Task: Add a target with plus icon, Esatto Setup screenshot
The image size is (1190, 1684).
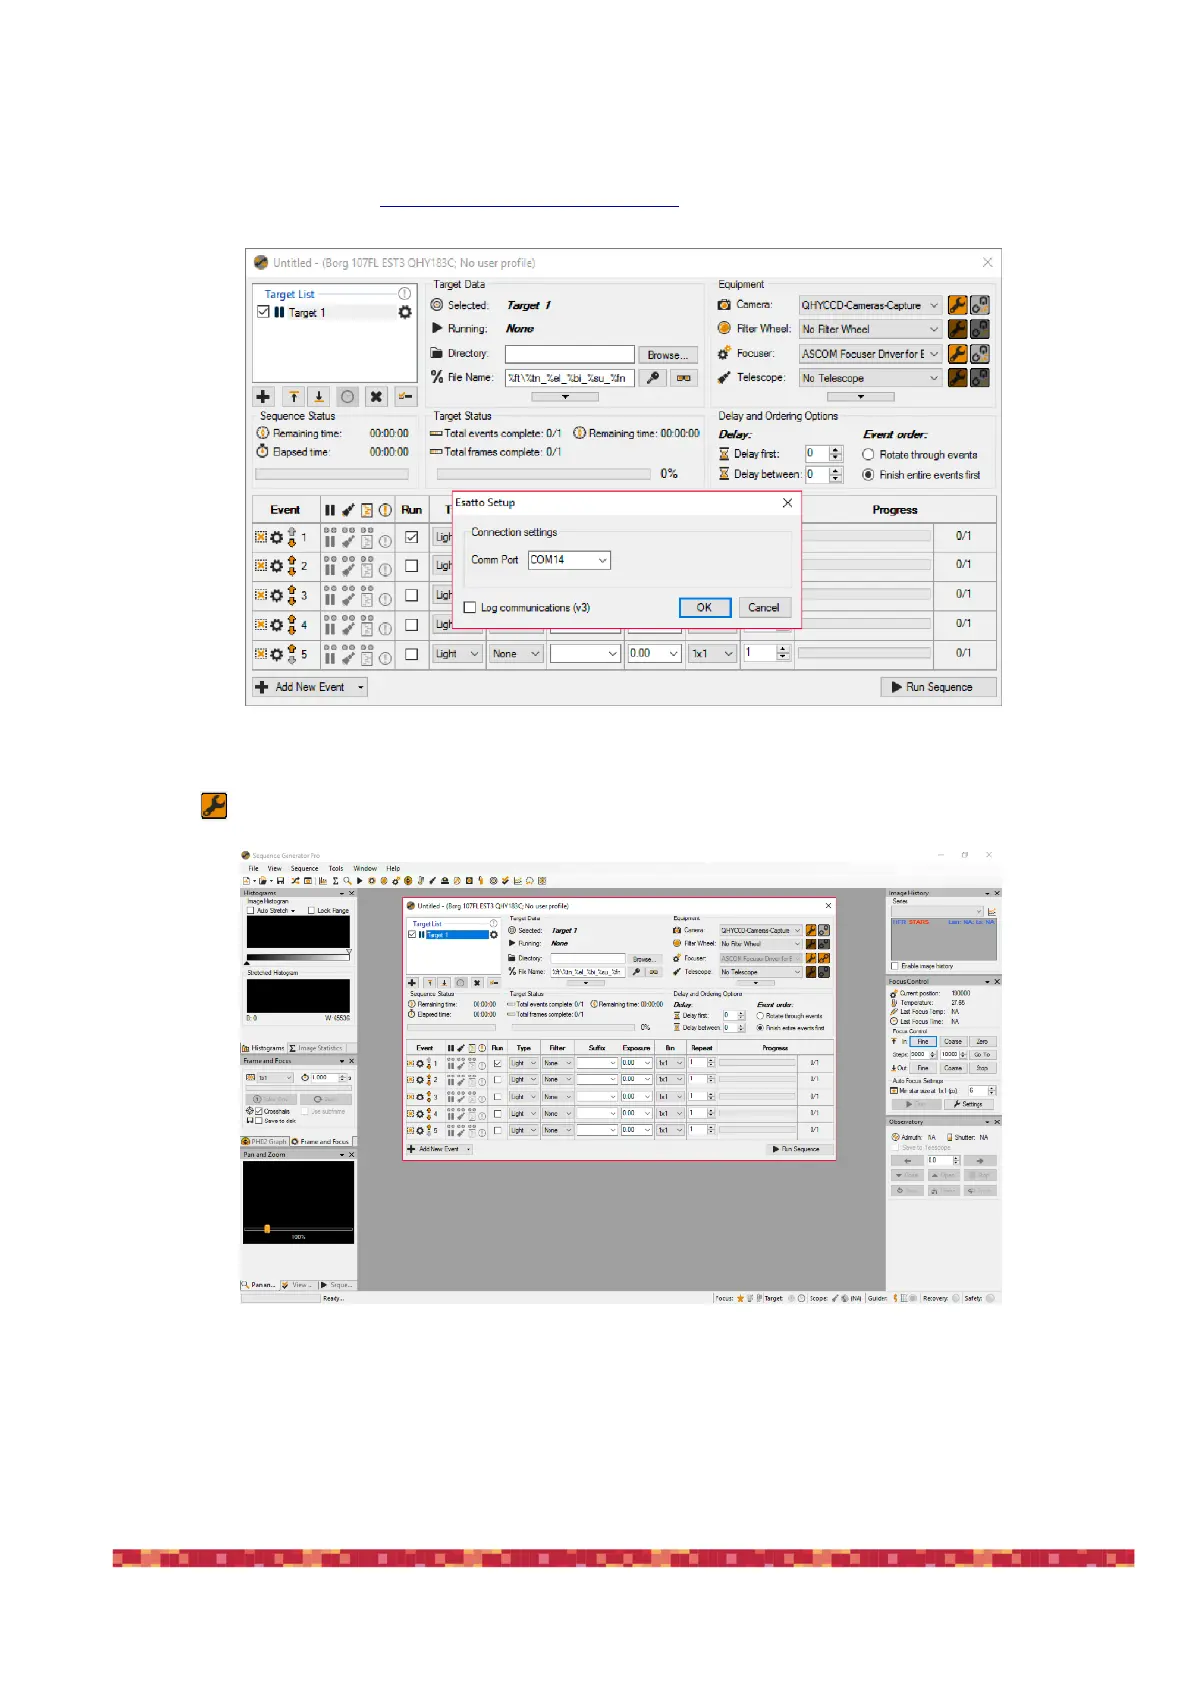Action: [x=263, y=397]
